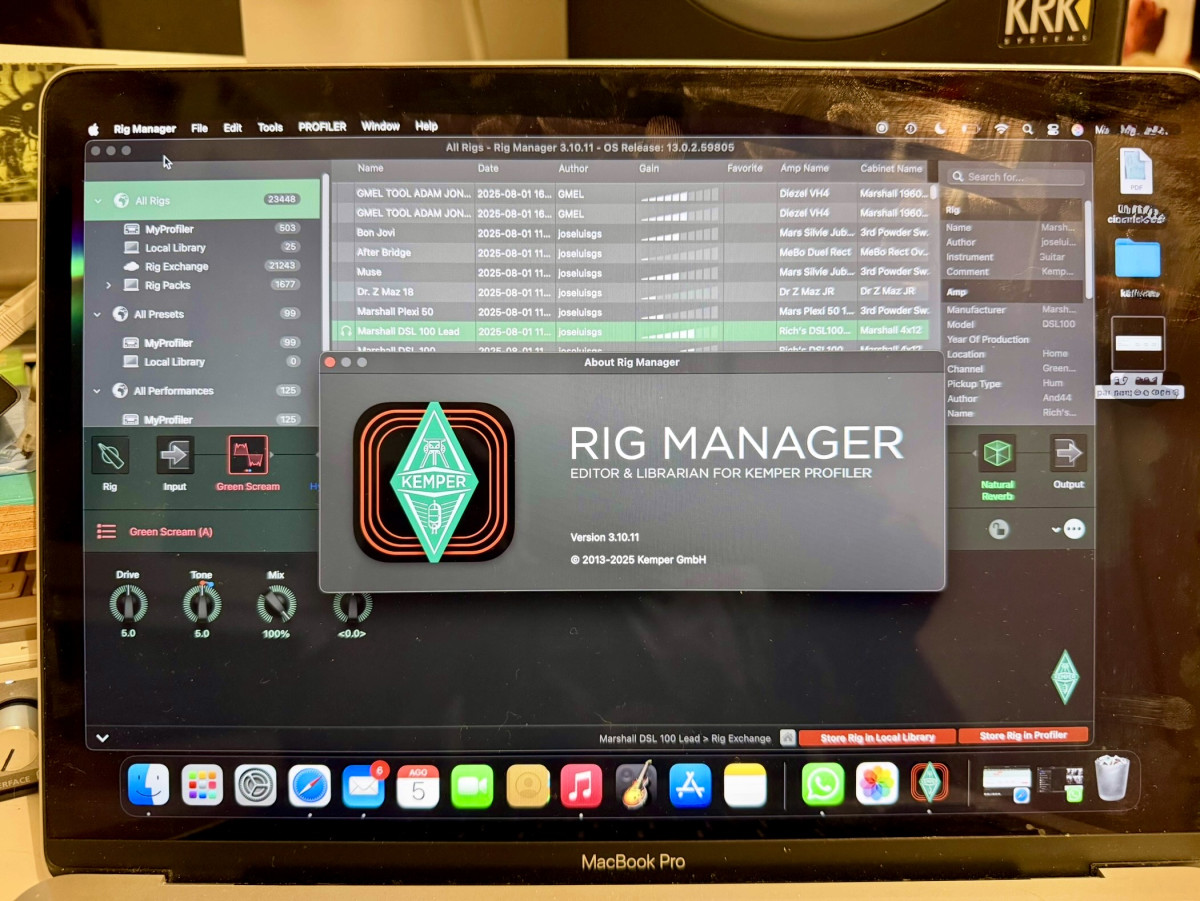This screenshot has width=1200, height=901.
Task: Collapse the All Rigs tree section
Action: [x=98, y=201]
